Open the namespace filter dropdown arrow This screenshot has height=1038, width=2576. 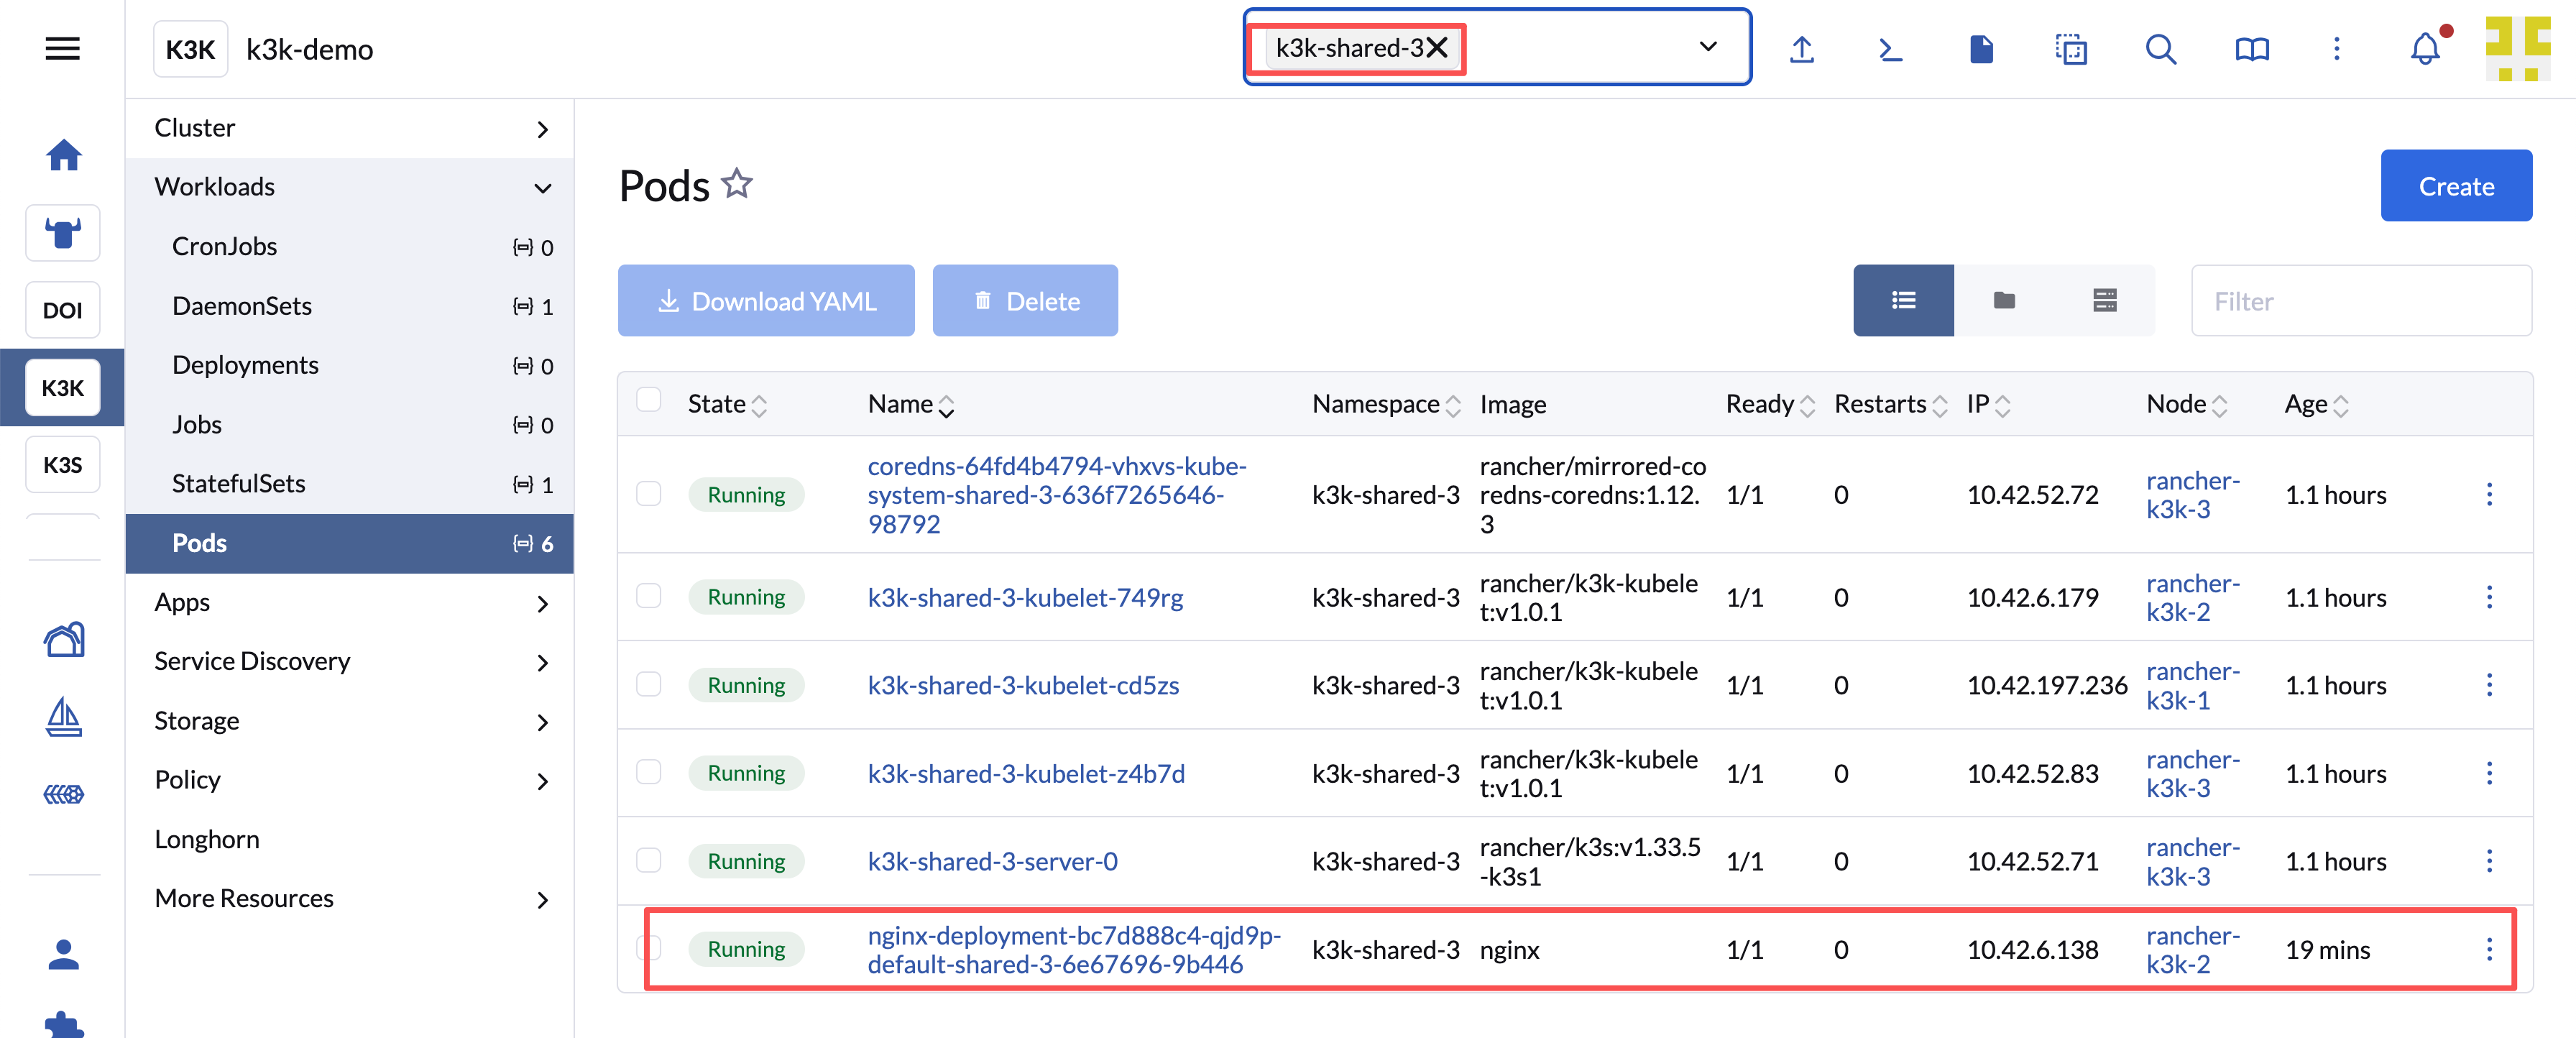1708,47
